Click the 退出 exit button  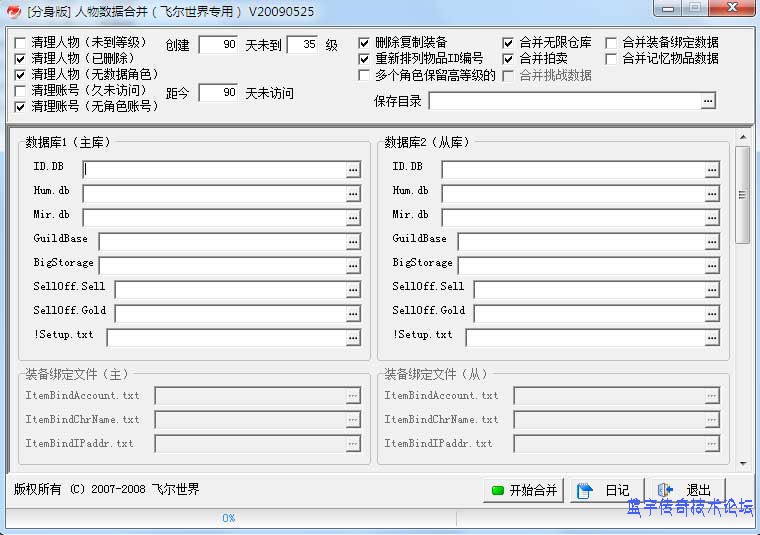point(686,490)
